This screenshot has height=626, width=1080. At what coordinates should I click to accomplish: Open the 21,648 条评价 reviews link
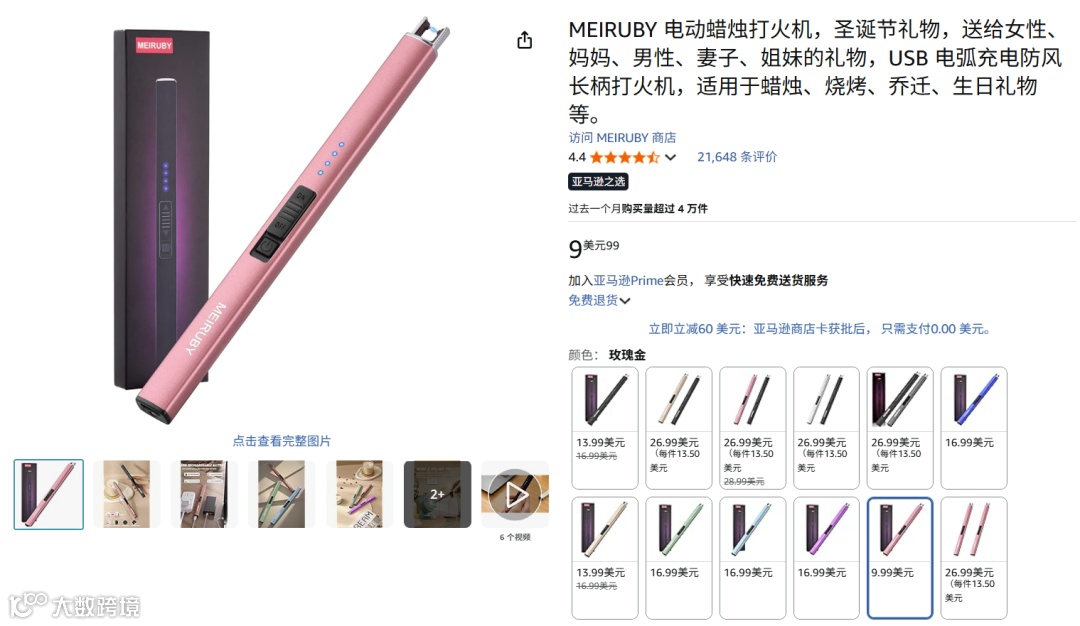pyautogui.click(x=737, y=157)
